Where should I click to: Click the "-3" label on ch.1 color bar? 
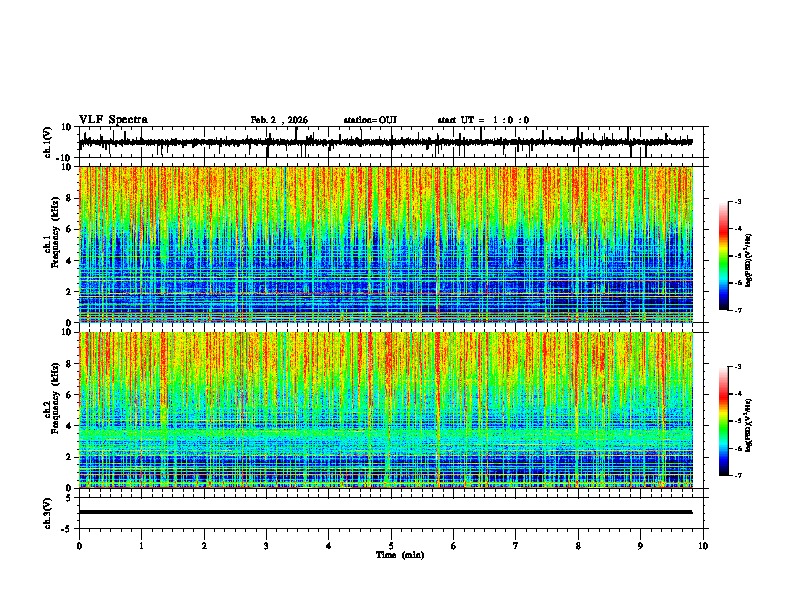[x=737, y=201]
